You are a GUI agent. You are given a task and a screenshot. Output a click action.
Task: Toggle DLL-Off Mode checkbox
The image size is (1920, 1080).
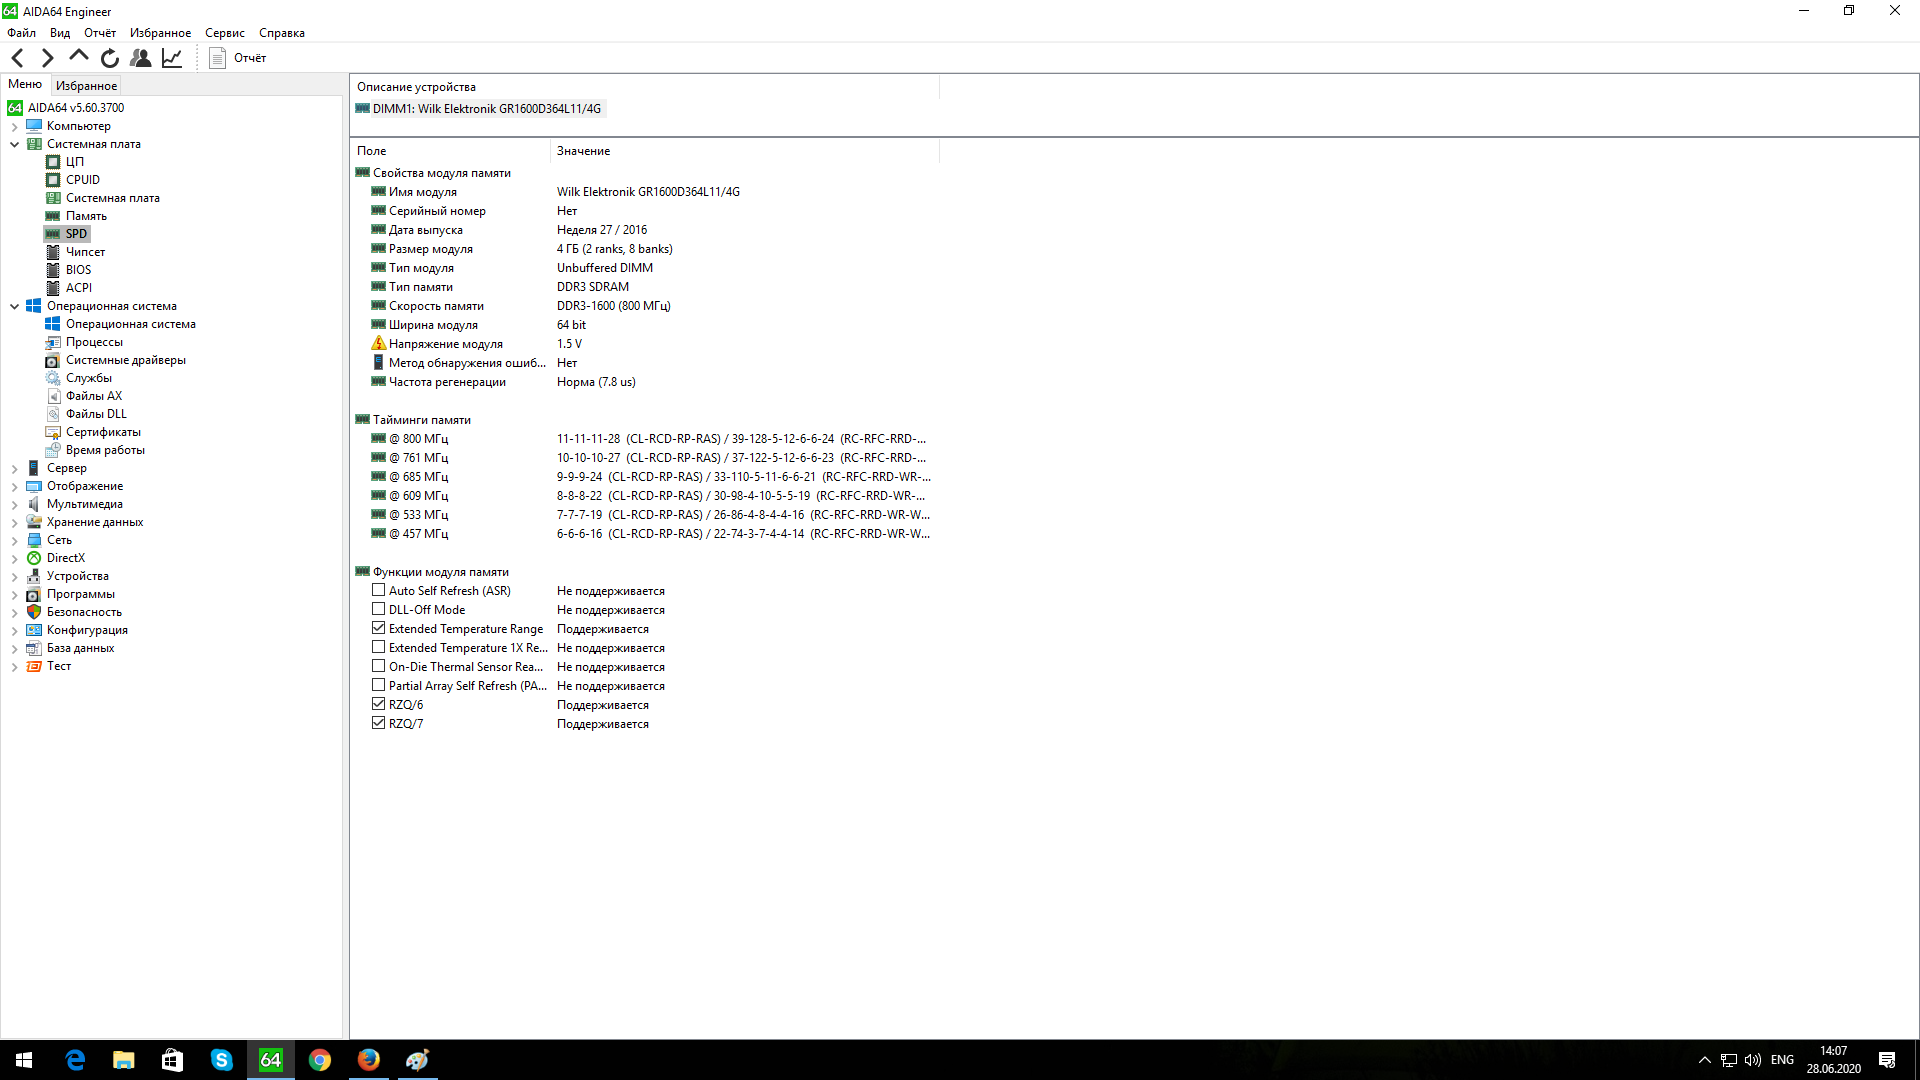[x=378, y=609]
